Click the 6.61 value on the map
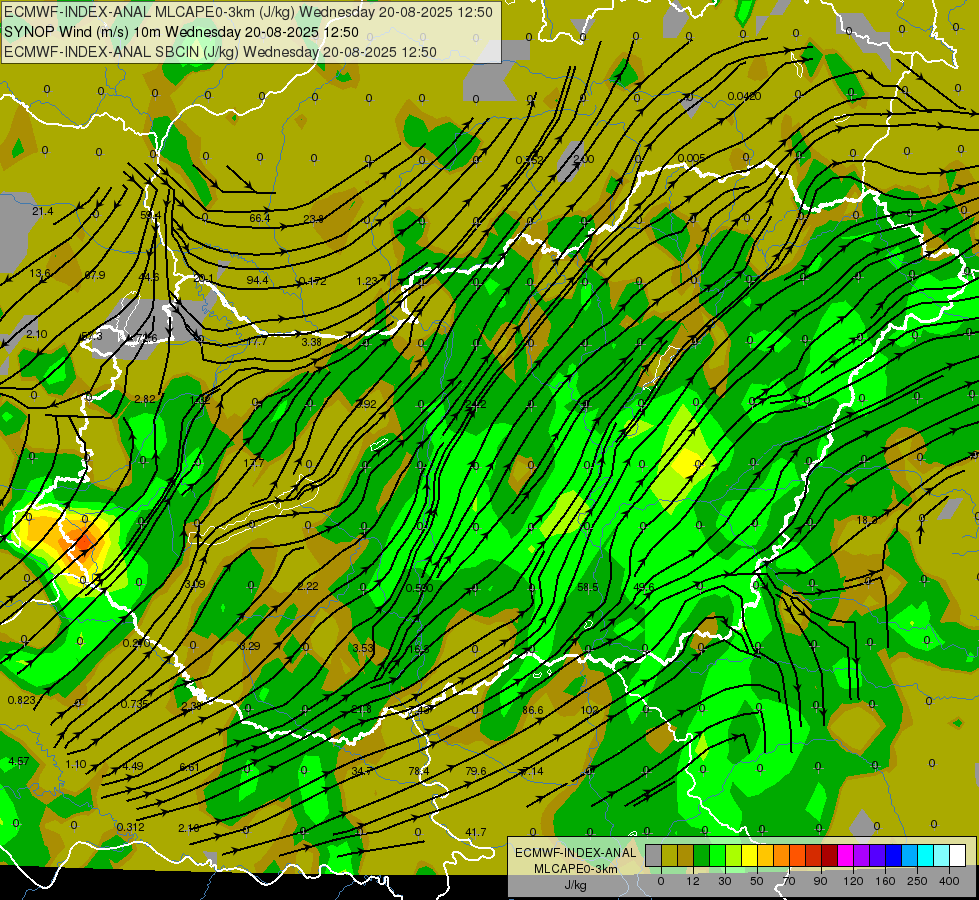979x900 pixels. point(189,767)
